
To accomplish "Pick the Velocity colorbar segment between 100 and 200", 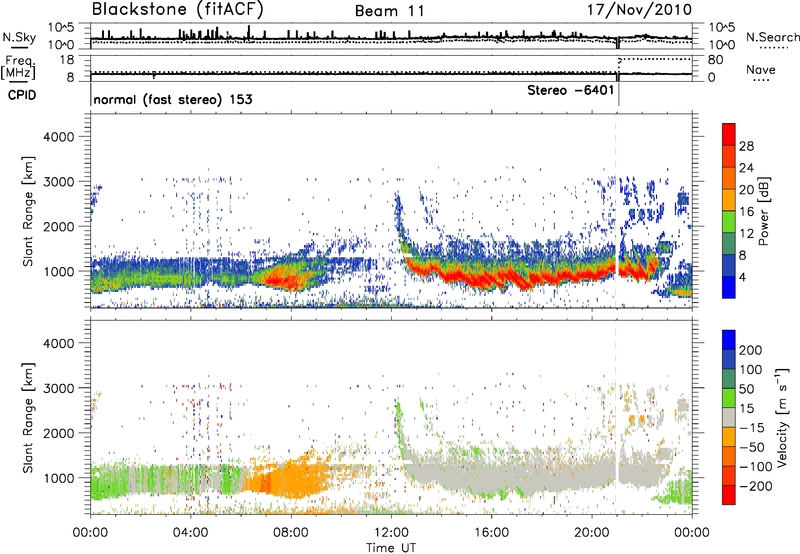I will (729, 359).
